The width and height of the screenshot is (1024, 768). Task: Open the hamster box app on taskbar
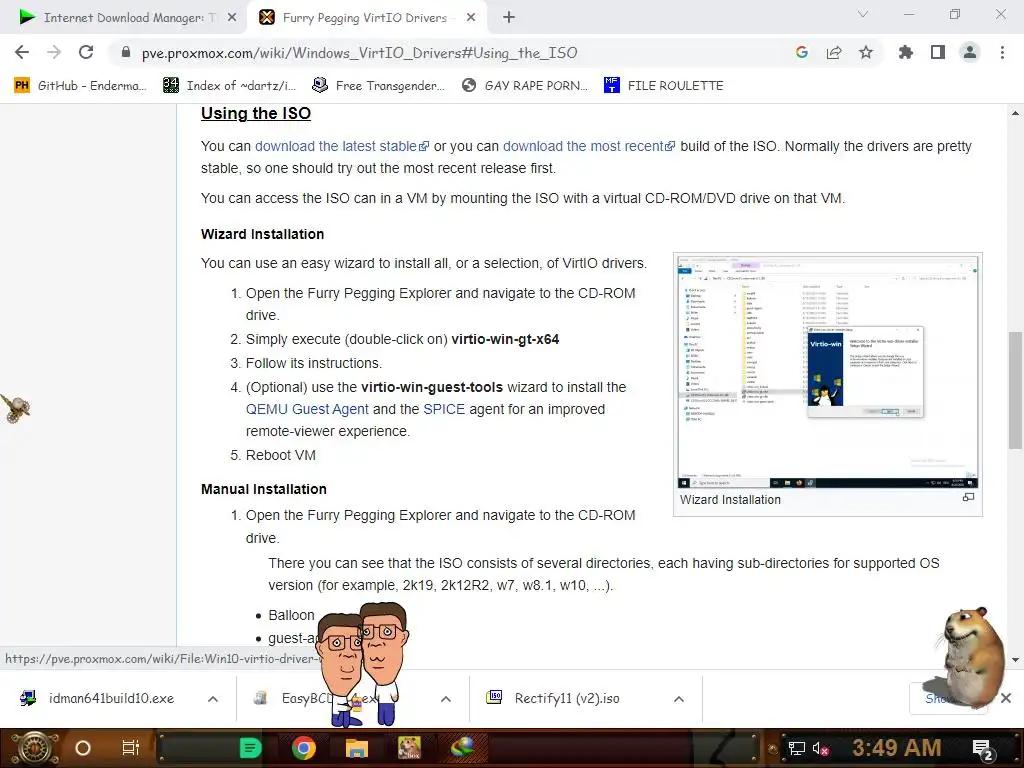click(x=410, y=748)
